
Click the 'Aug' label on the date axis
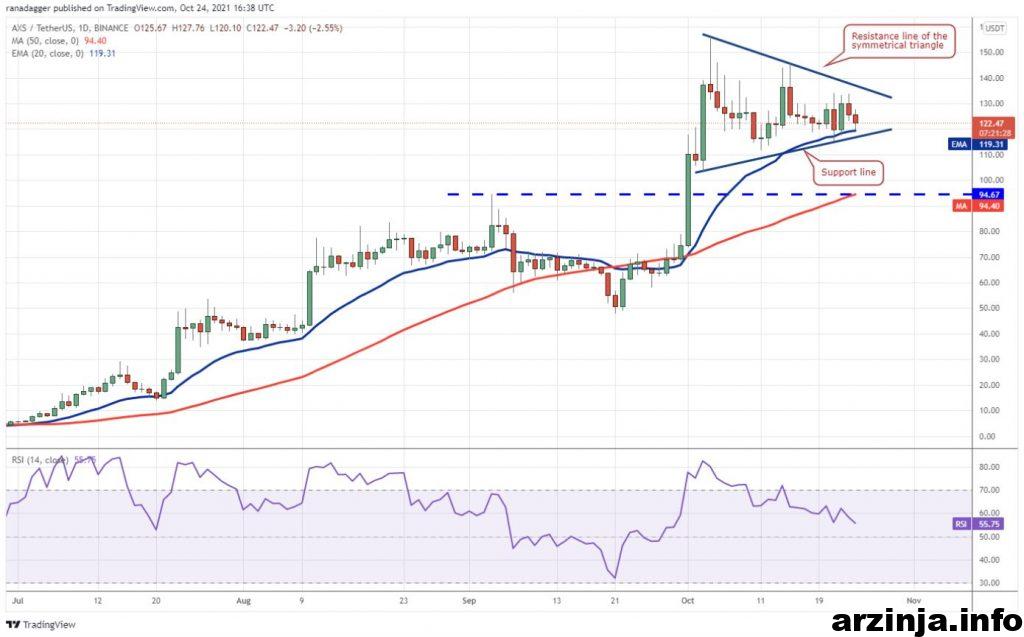tap(243, 601)
